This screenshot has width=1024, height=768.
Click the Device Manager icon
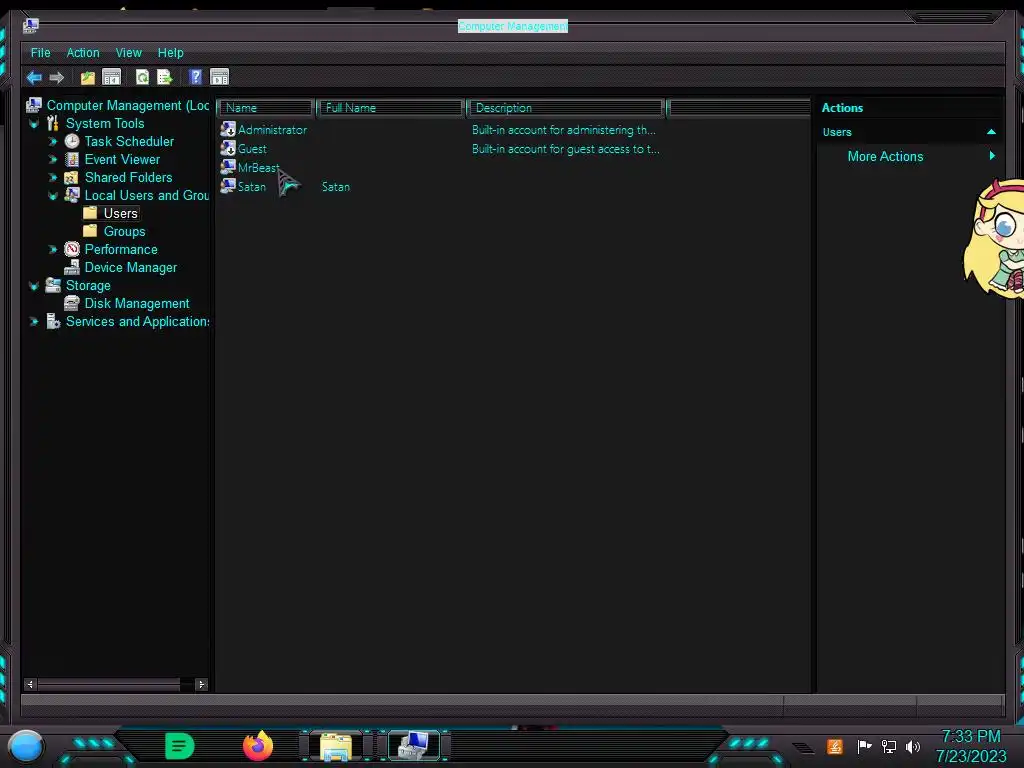click(72, 267)
